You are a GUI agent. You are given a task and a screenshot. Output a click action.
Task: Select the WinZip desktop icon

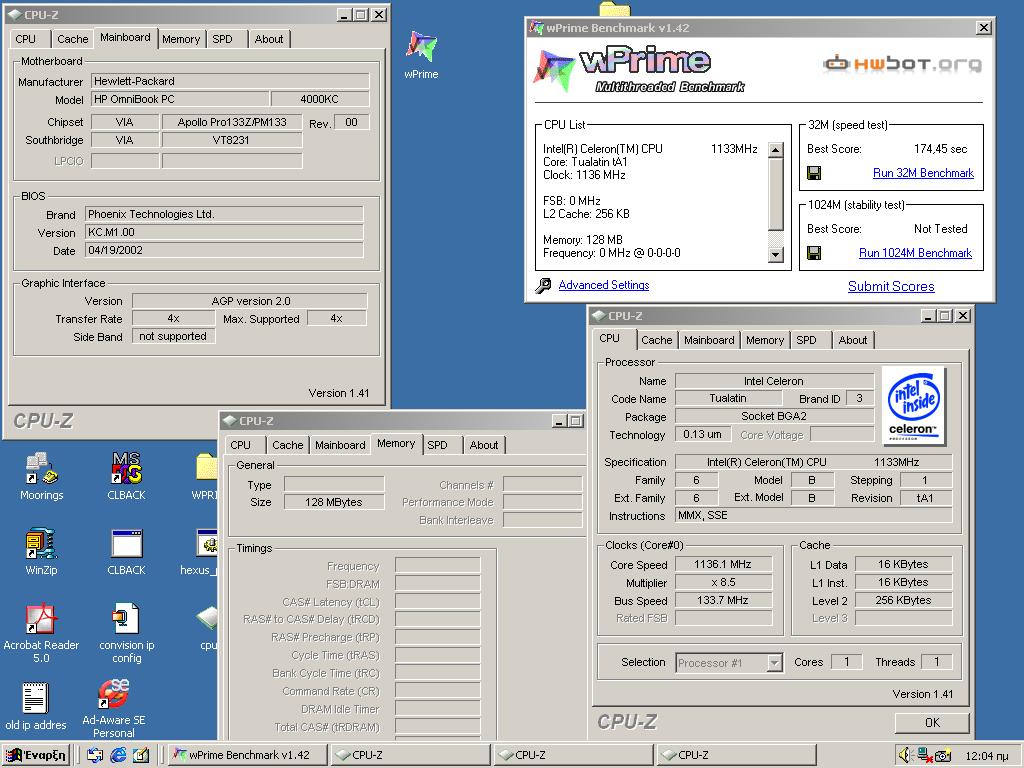(41, 551)
